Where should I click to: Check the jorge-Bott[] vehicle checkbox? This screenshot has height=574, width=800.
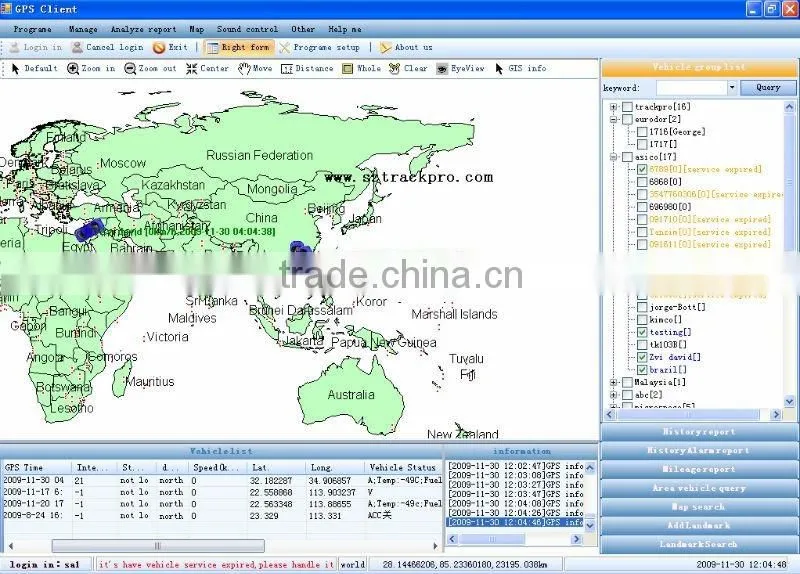[x=642, y=307]
